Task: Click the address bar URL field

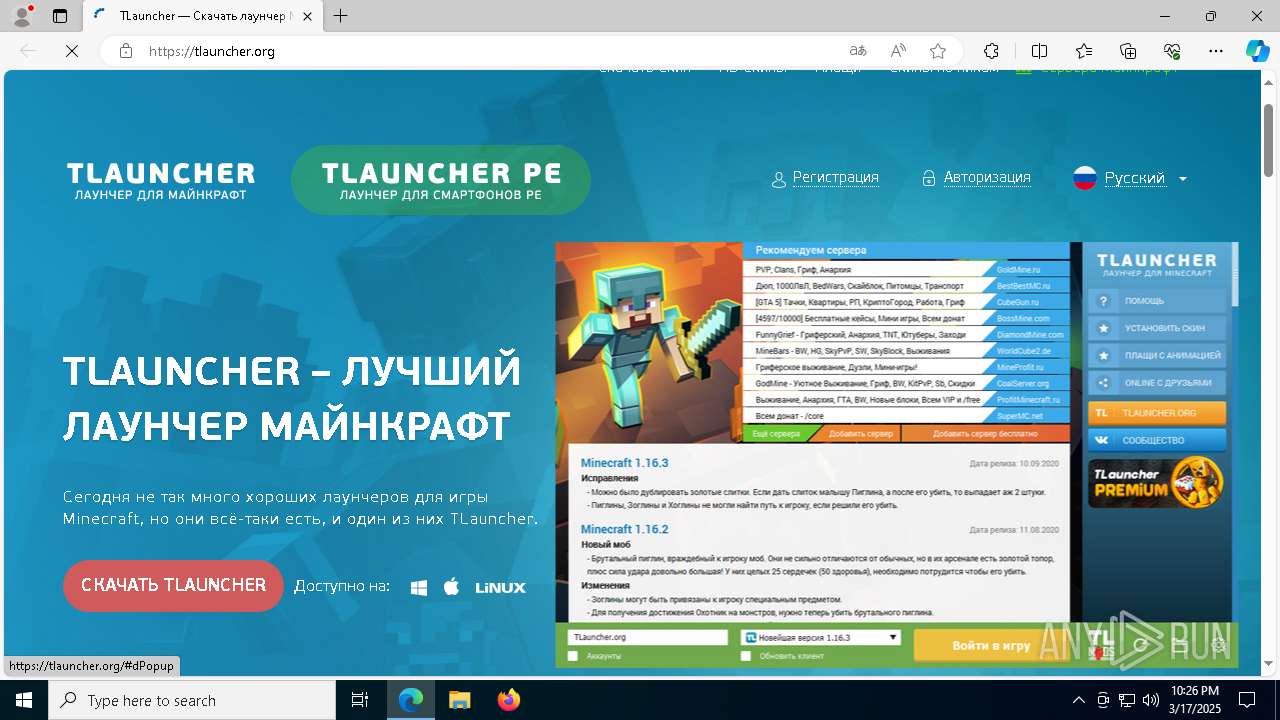Action: (x=490, y=51)
